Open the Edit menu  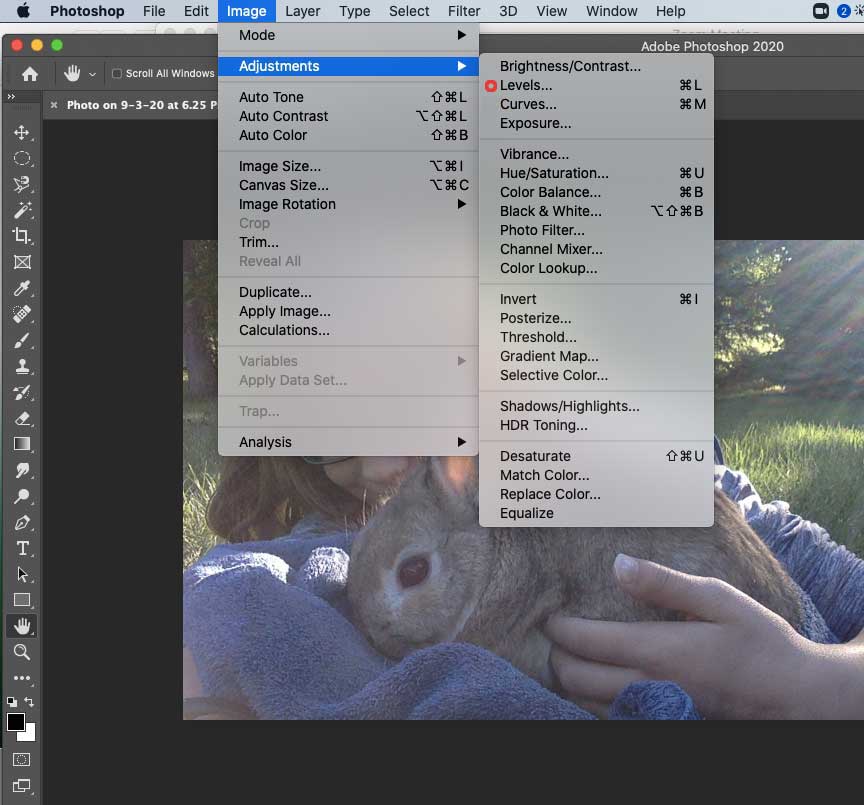196,11
